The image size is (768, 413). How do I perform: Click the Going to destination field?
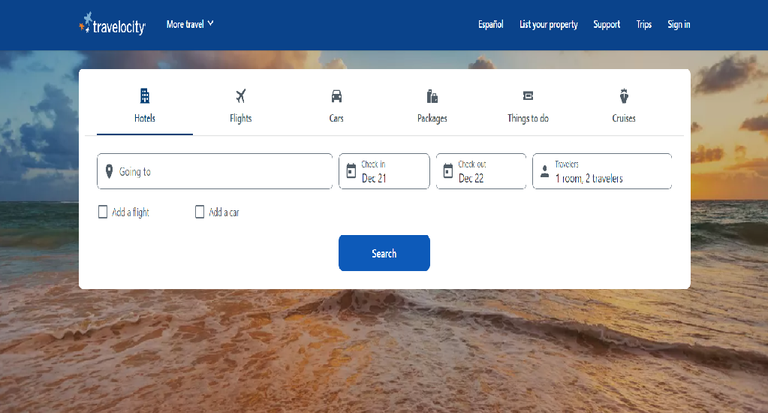215,171
